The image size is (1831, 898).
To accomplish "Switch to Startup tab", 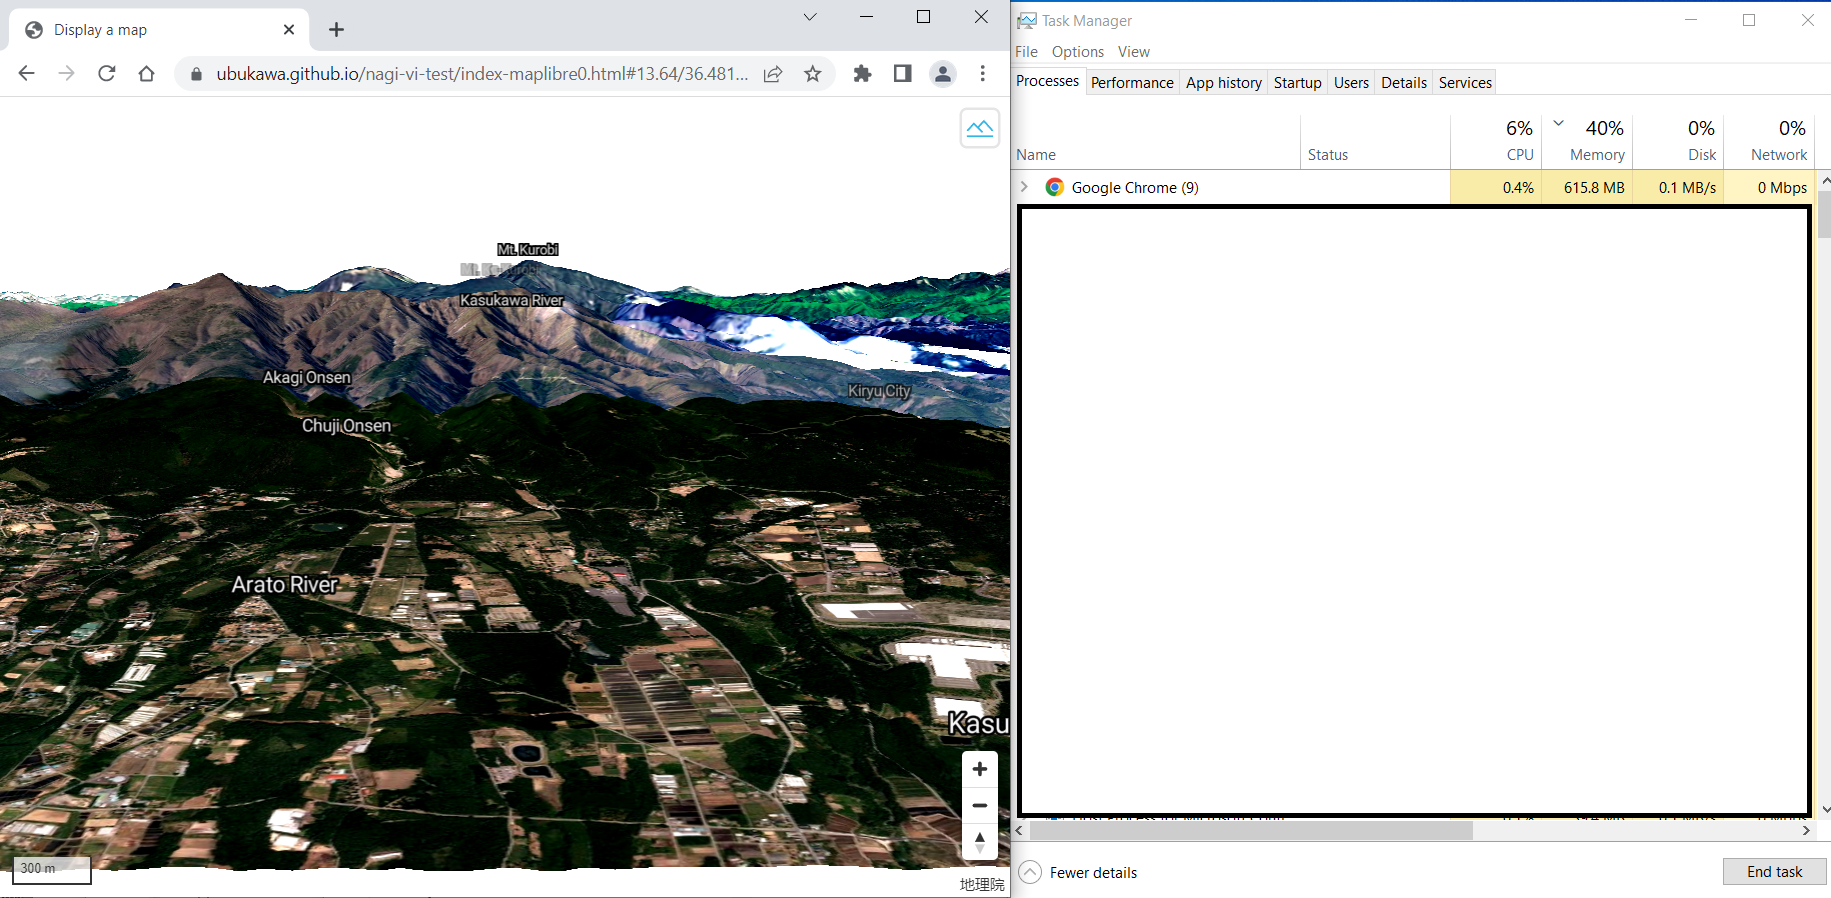I will click(x=1298, y=82).
